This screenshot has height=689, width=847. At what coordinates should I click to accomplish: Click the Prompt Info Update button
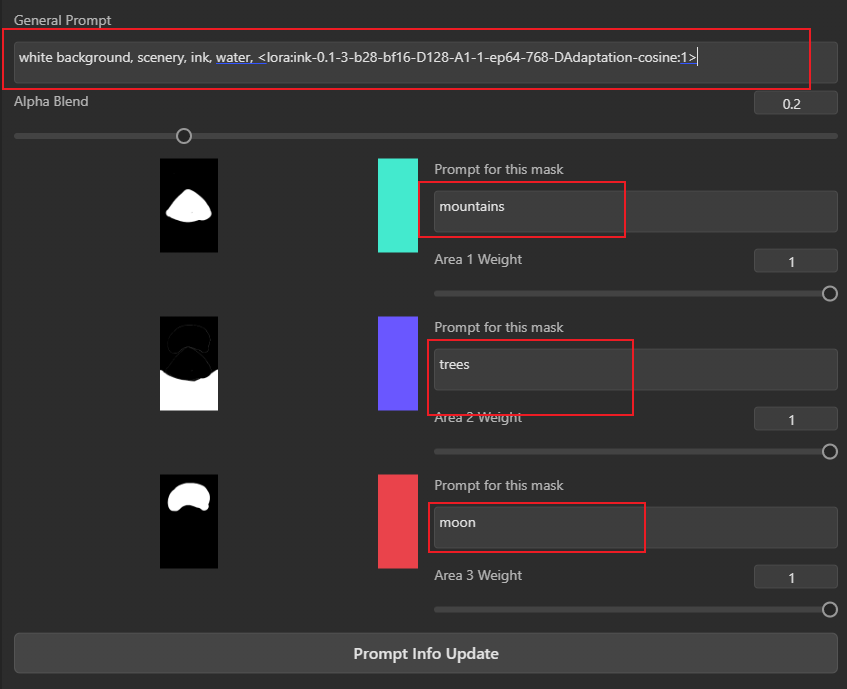tap(426, 653)
